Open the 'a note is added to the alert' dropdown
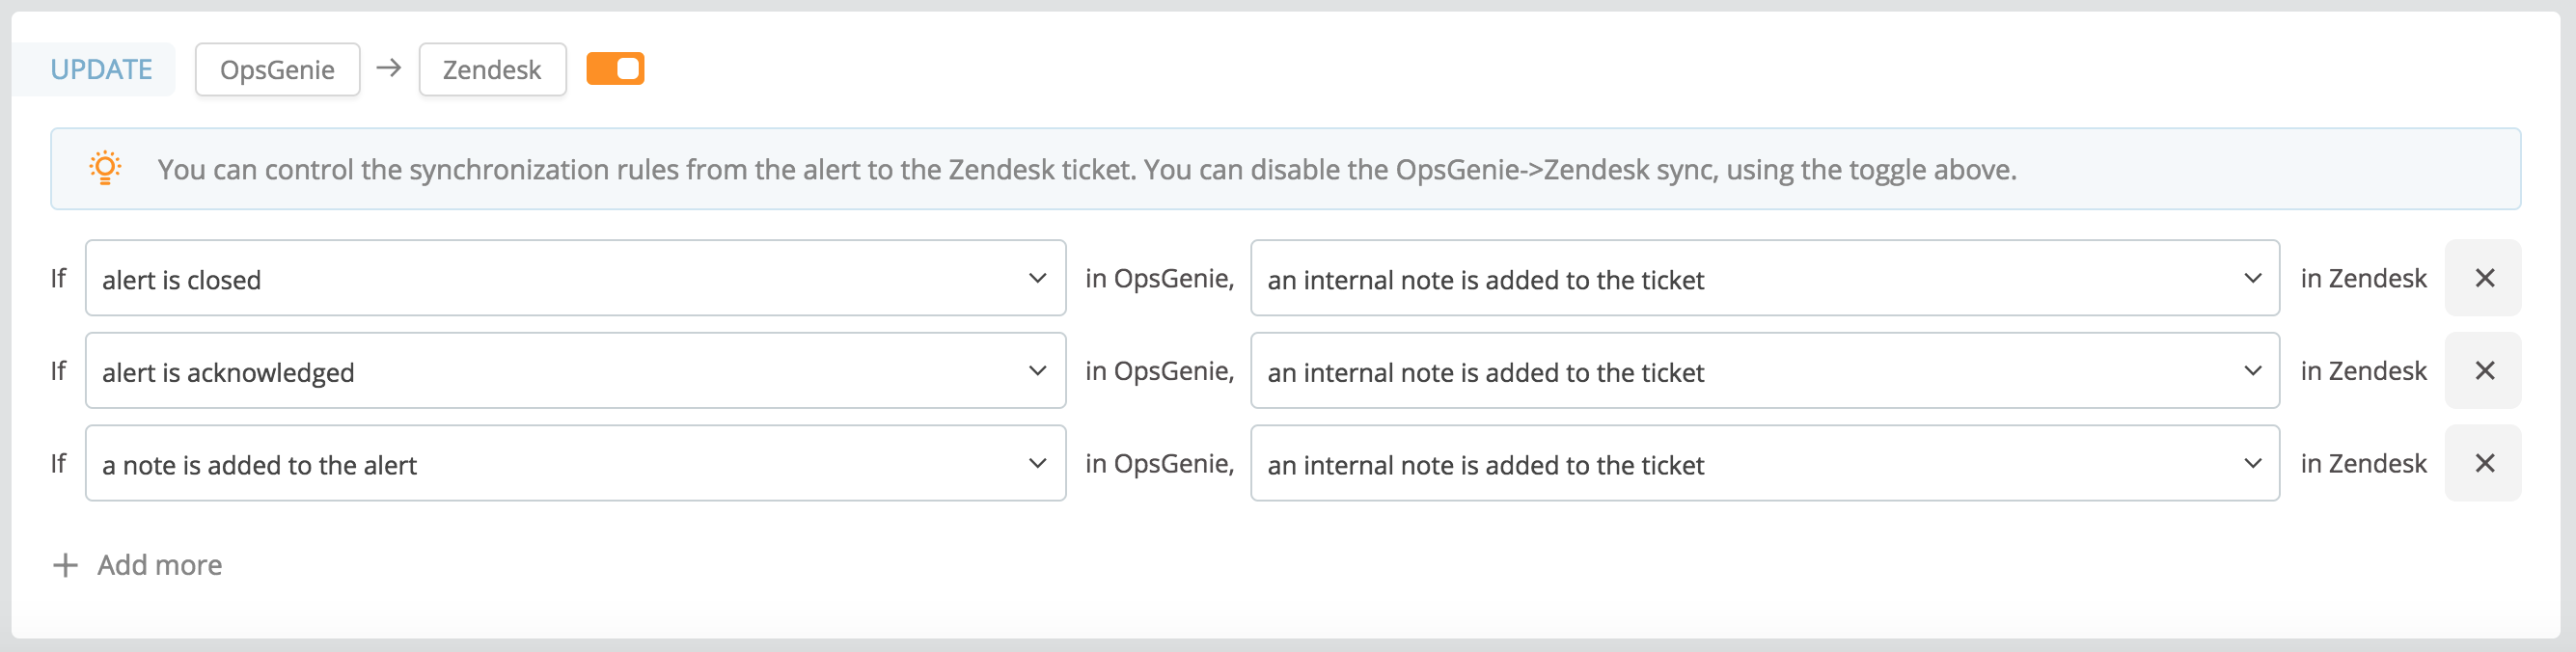This screenshot has width=2576, height=652. coord(1038,463)
